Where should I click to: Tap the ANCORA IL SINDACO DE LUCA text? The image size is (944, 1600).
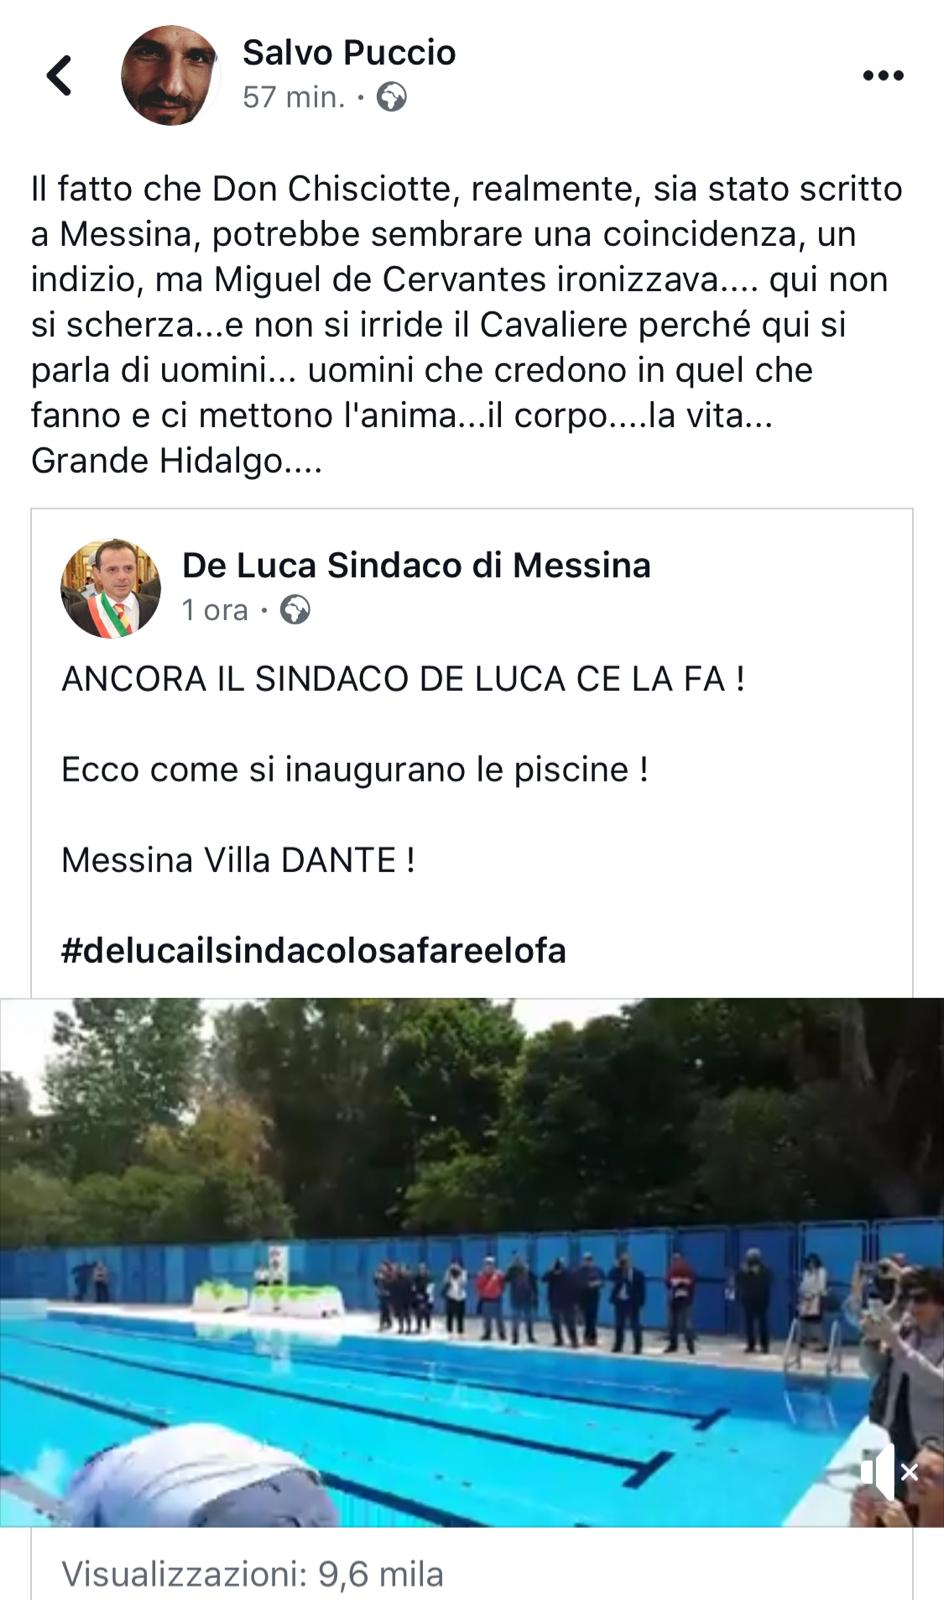403,679
